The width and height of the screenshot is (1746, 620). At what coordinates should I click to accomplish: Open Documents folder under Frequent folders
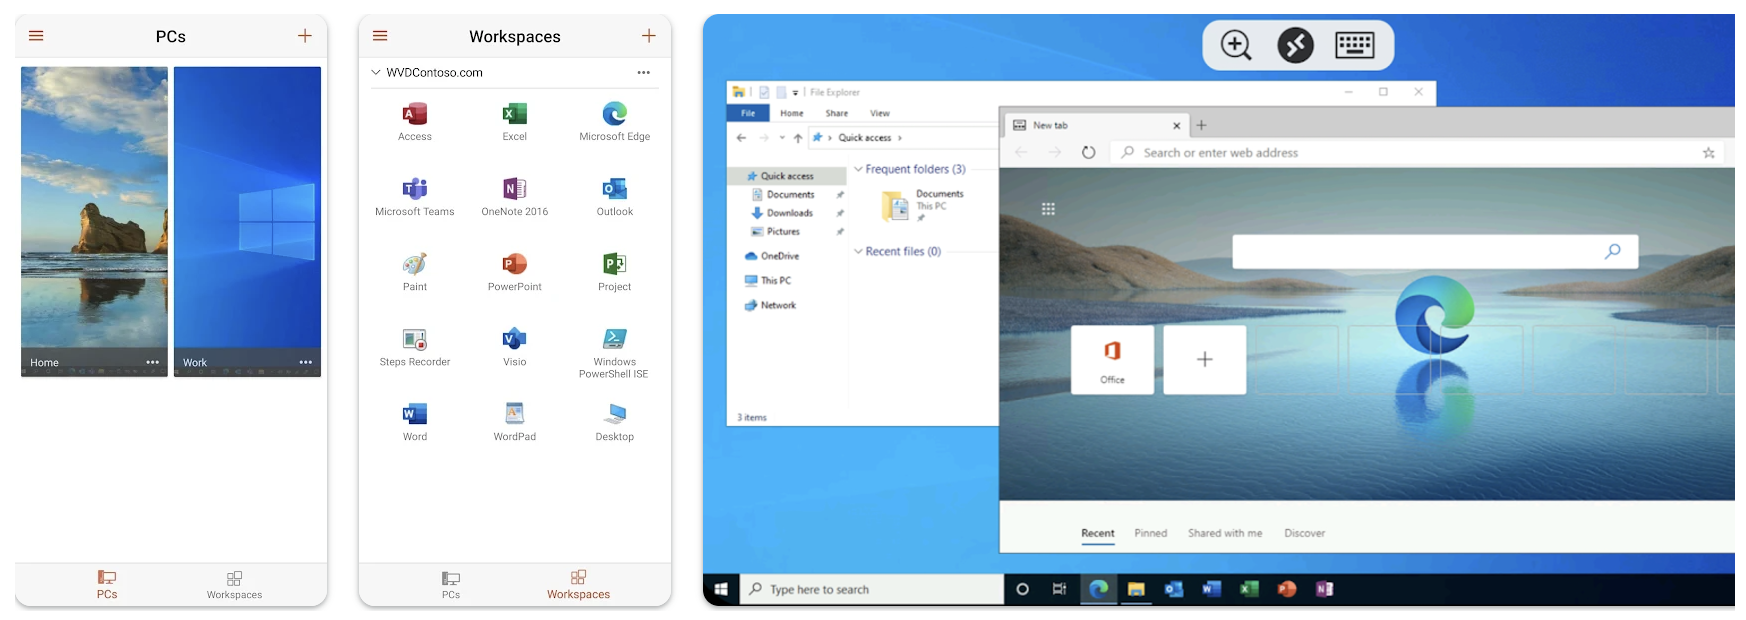point(922,205)
